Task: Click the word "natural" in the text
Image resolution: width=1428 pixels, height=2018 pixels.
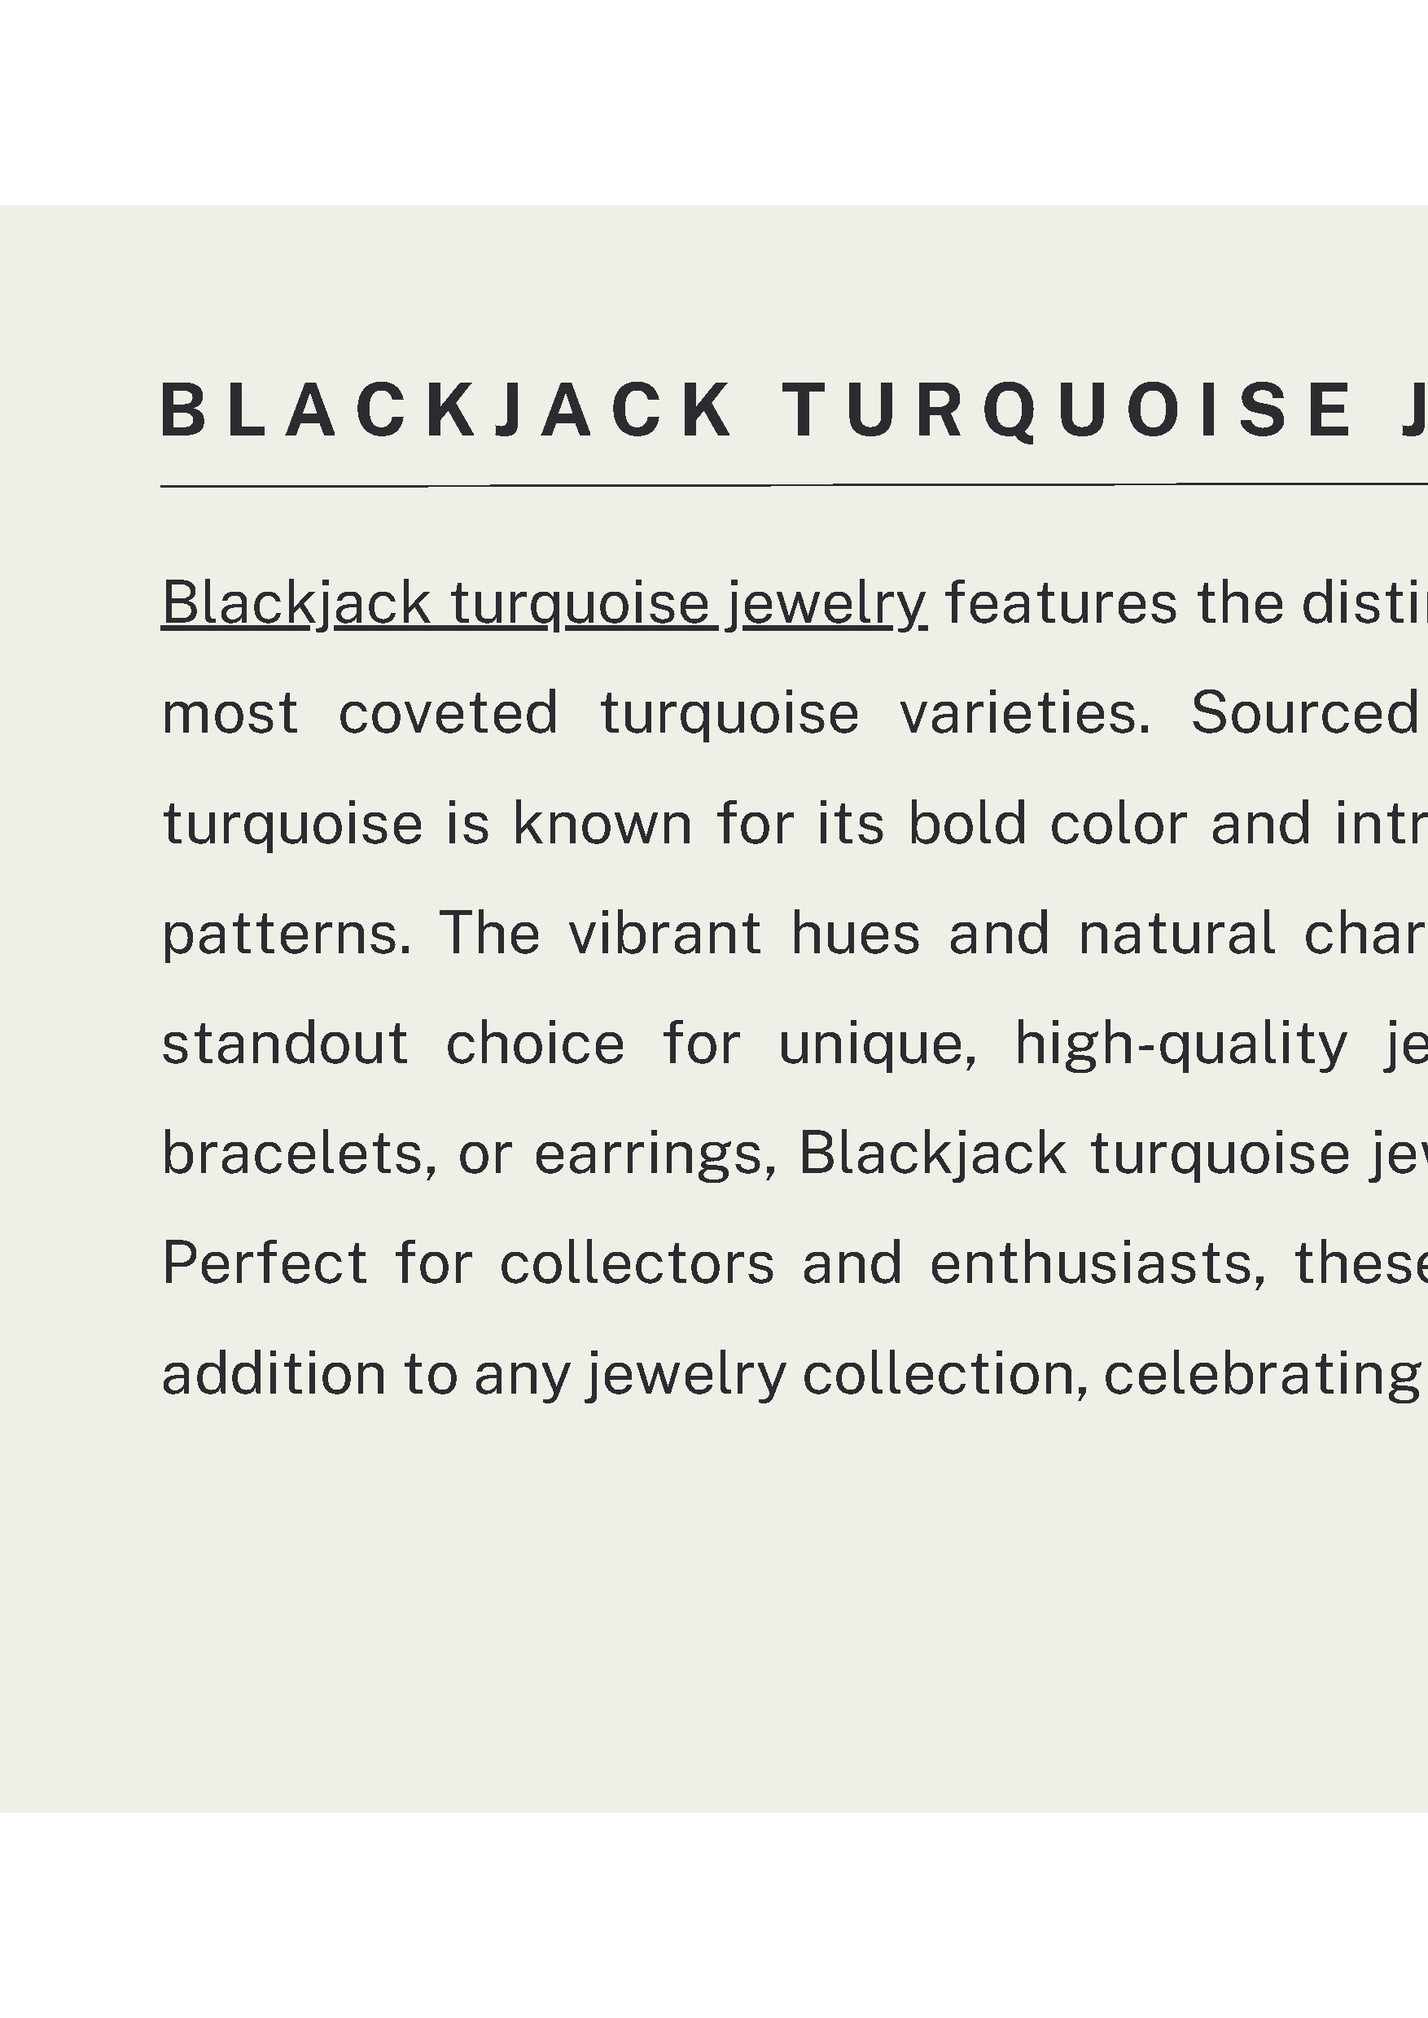Action: pos(1176,933)
